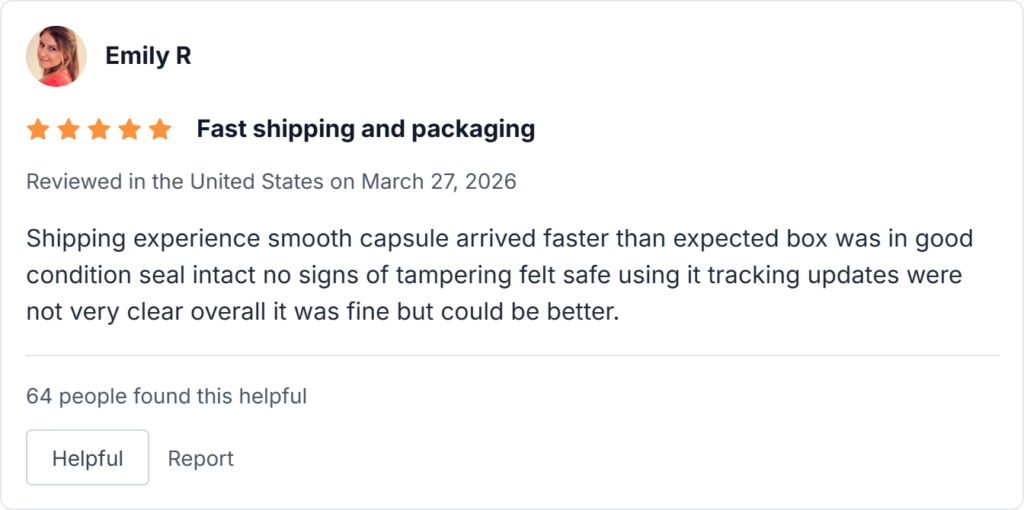Viewport: 1024px width, 510px height.
Task: Open Emily R's profile avatar photo
Action: click(56, 56)
